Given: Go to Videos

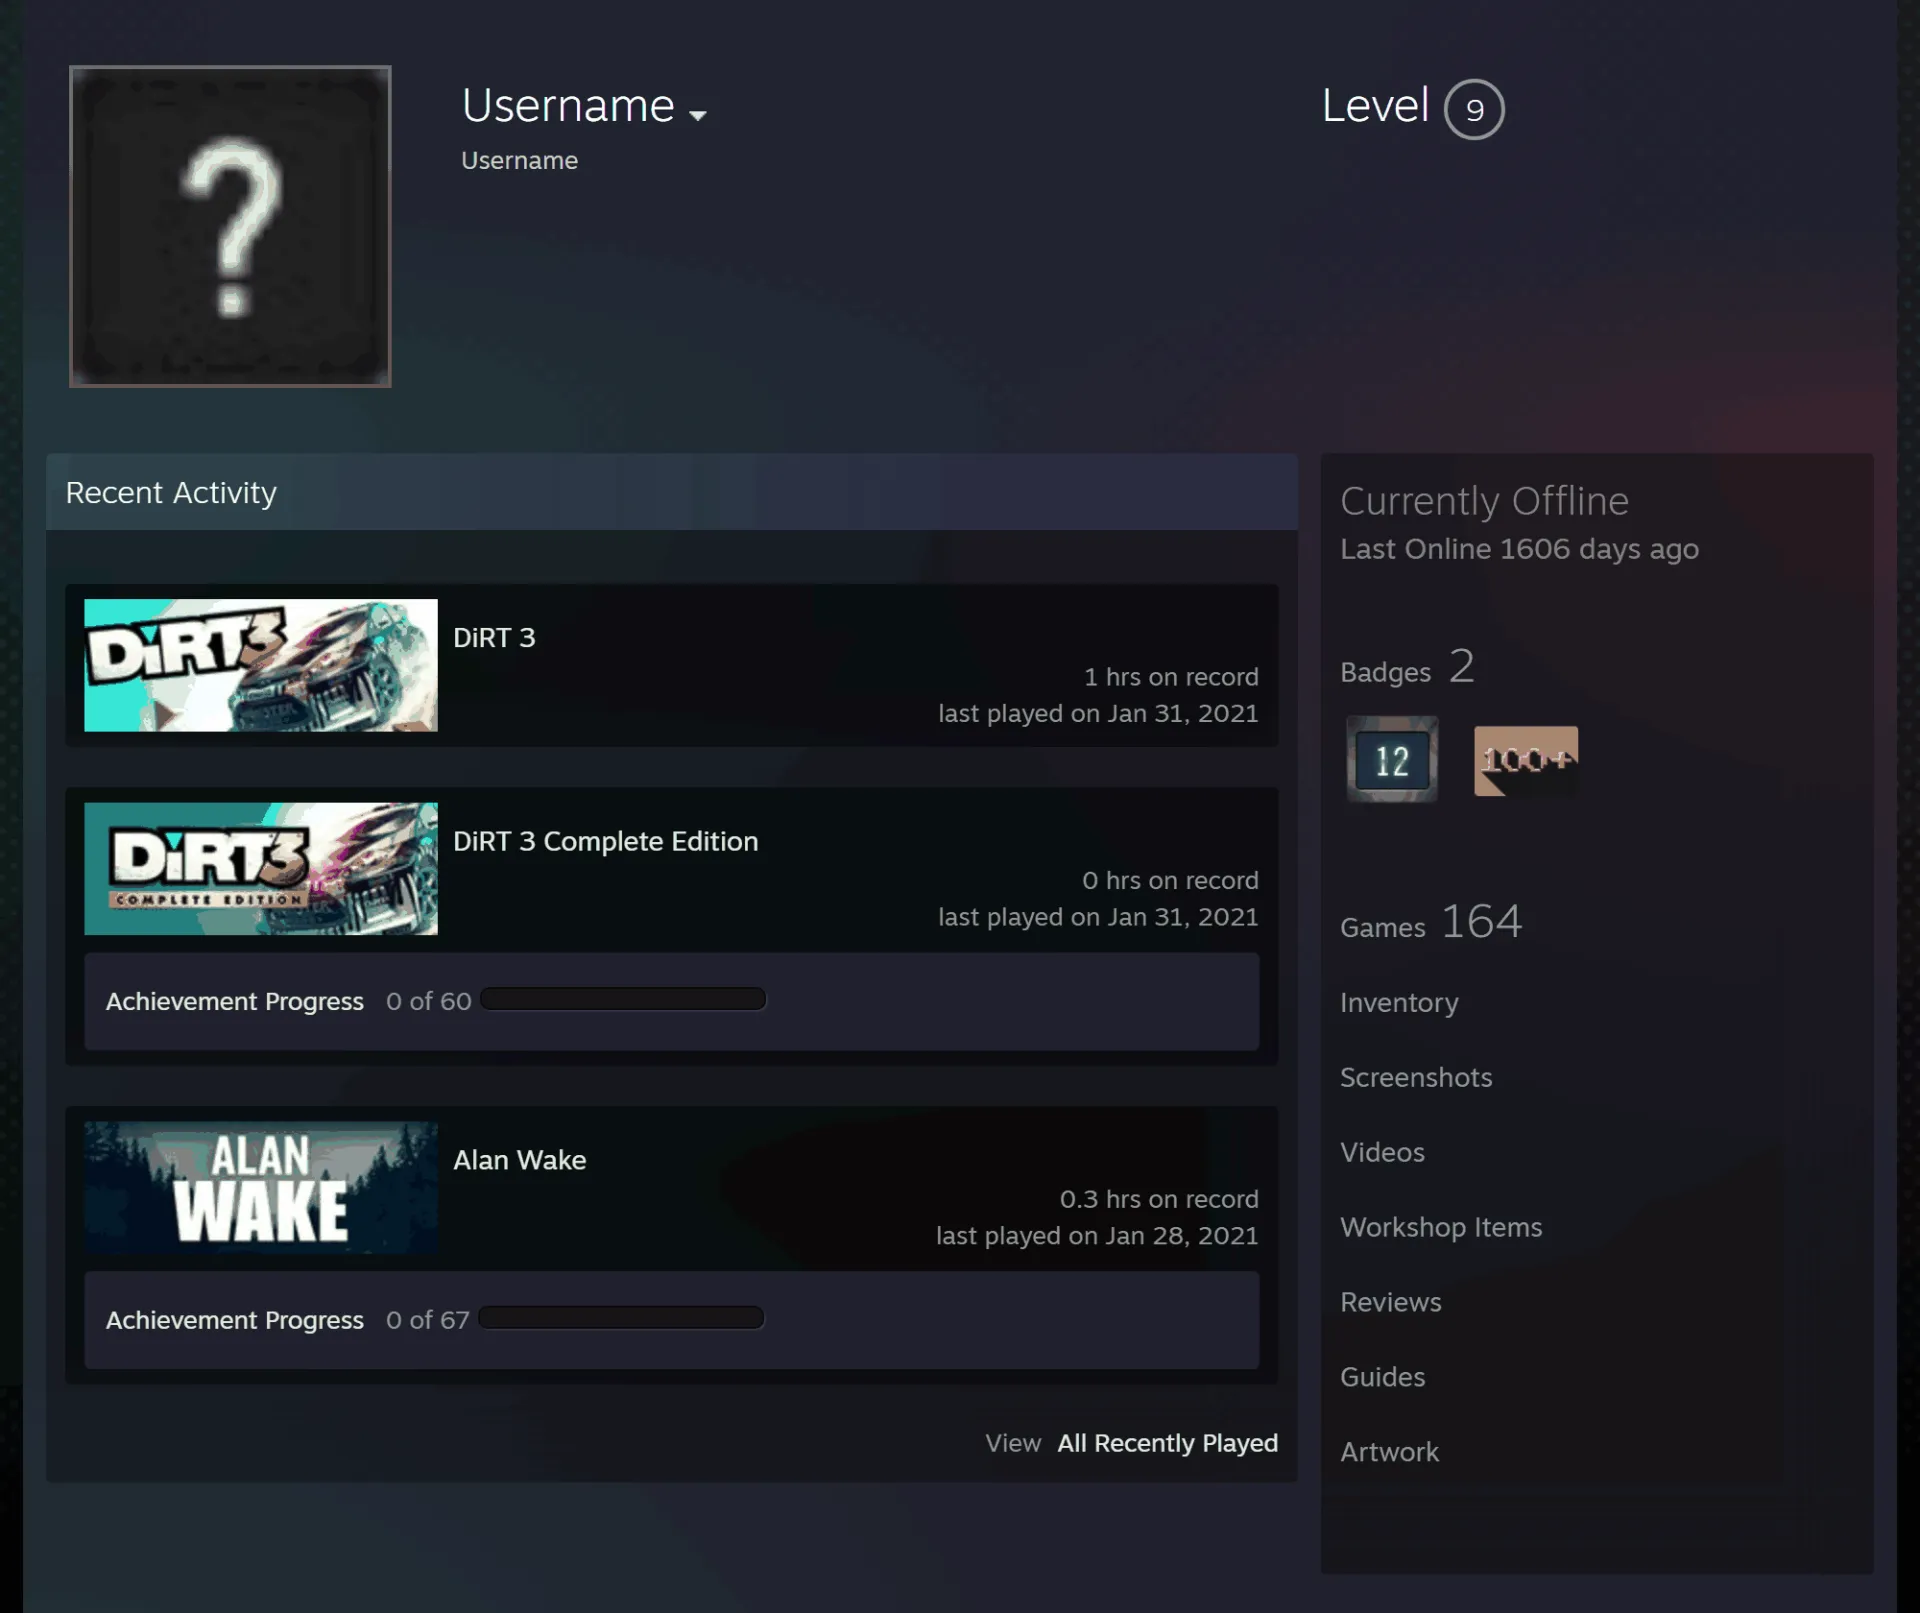Looking at the screenshot, I should click(x=1382, y=1152).
